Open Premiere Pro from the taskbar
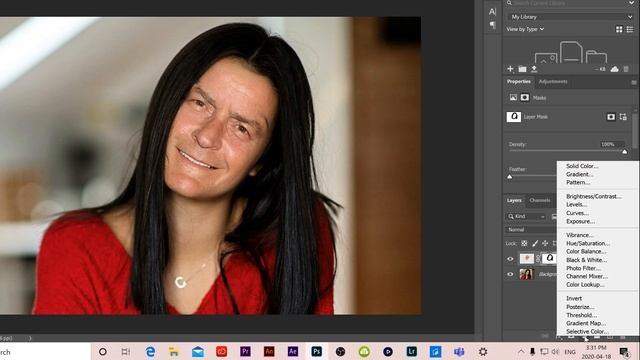 coord(245,351)
